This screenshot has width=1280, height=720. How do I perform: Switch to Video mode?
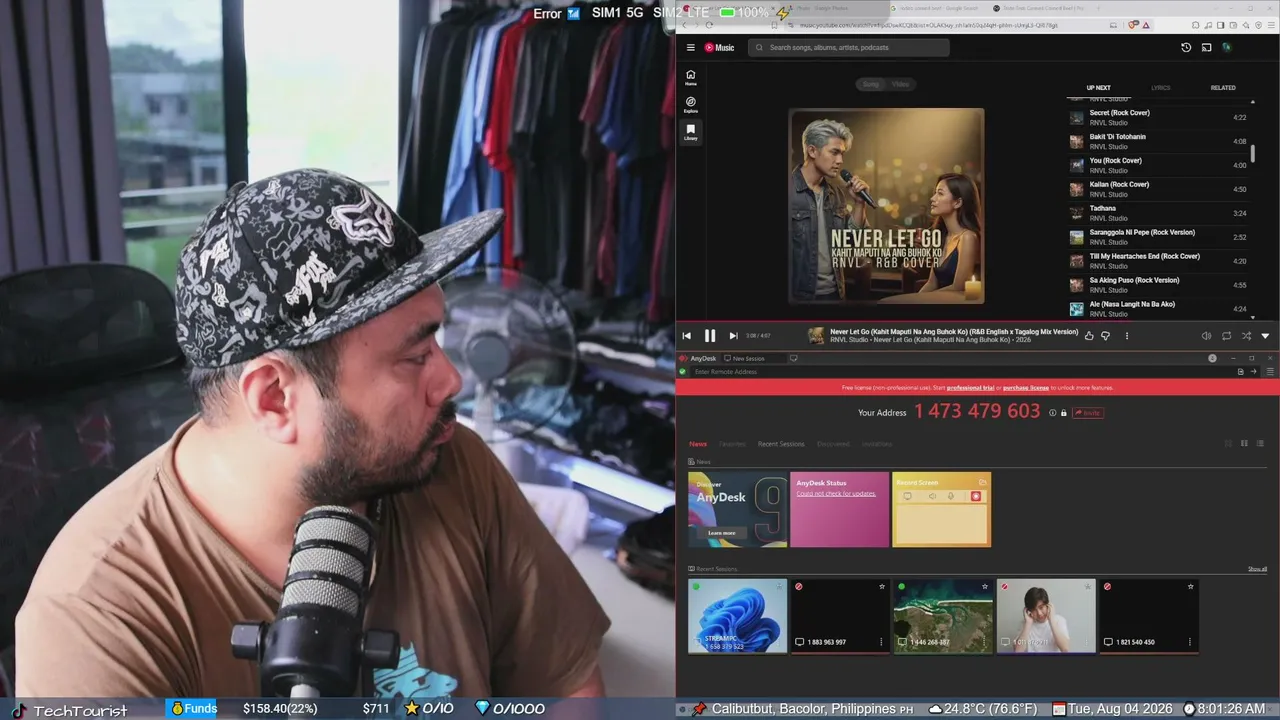click(900, 84)
